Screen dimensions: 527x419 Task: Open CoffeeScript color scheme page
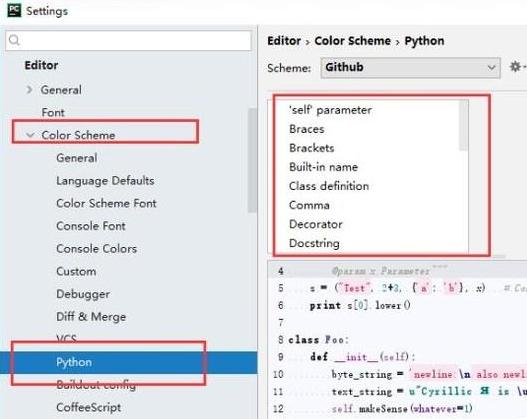(x=89, y=407)
